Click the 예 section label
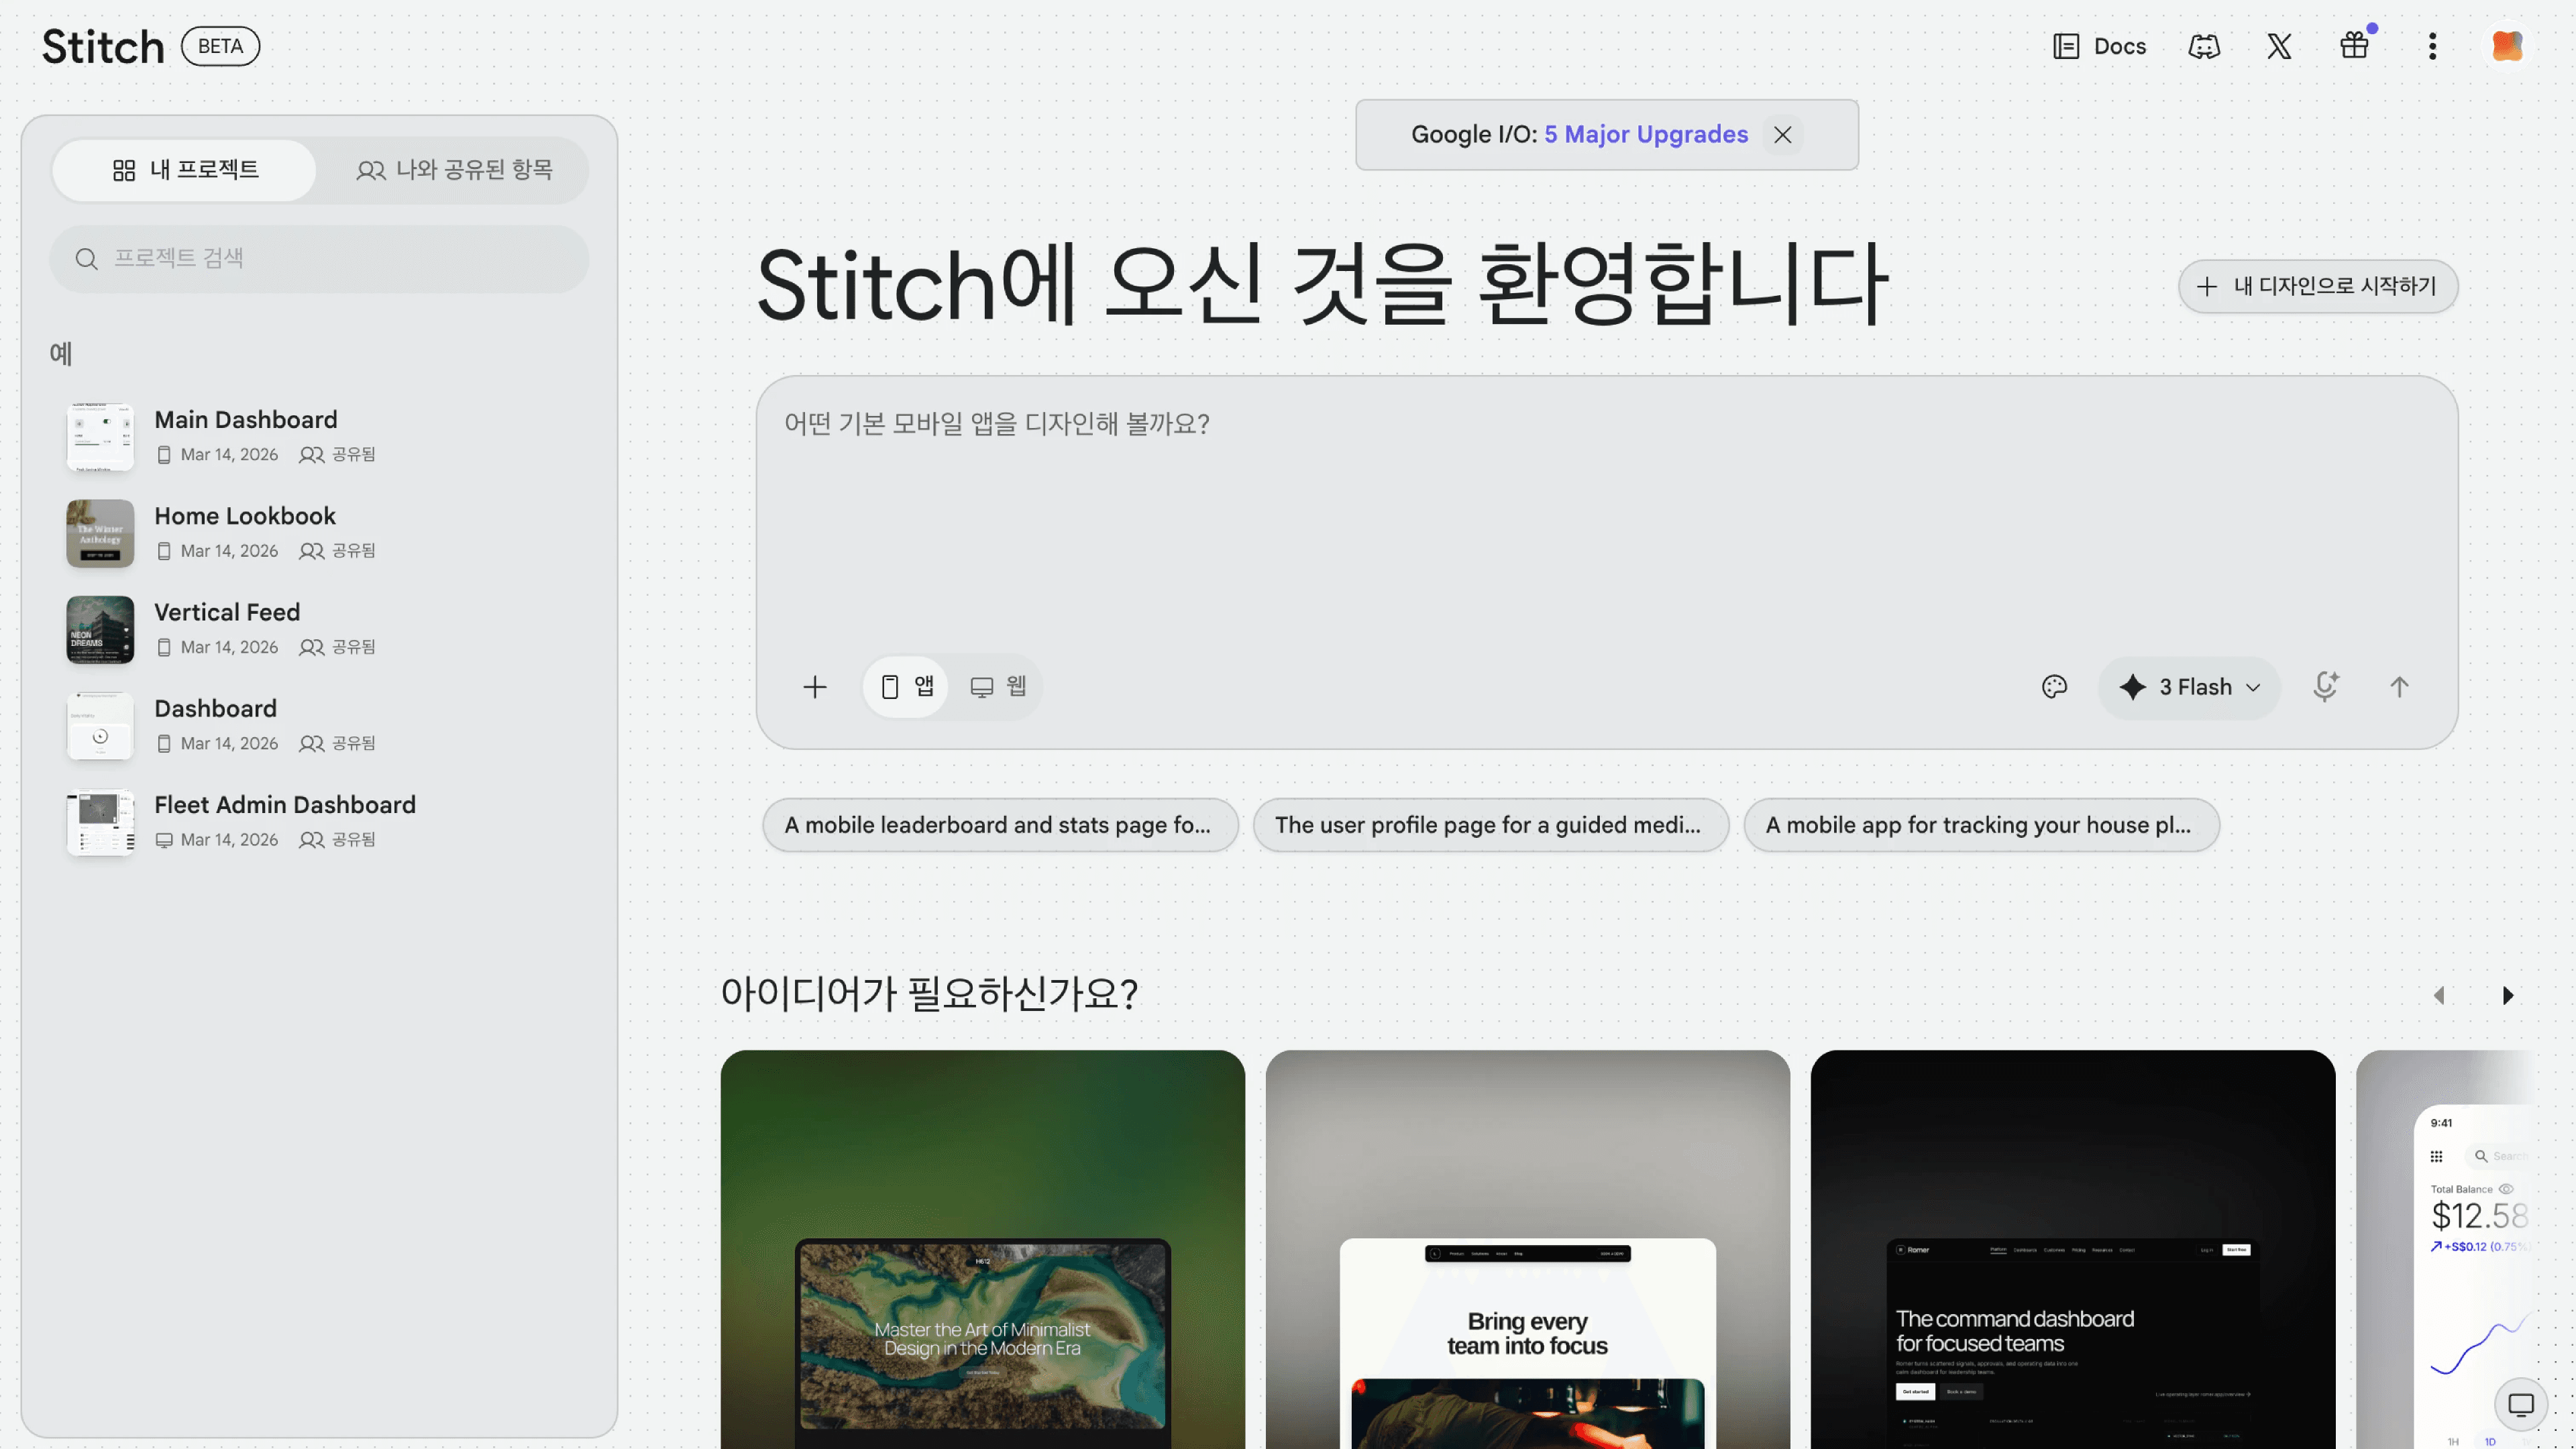Screen dimensions: 2576x1449 [61, 353]
